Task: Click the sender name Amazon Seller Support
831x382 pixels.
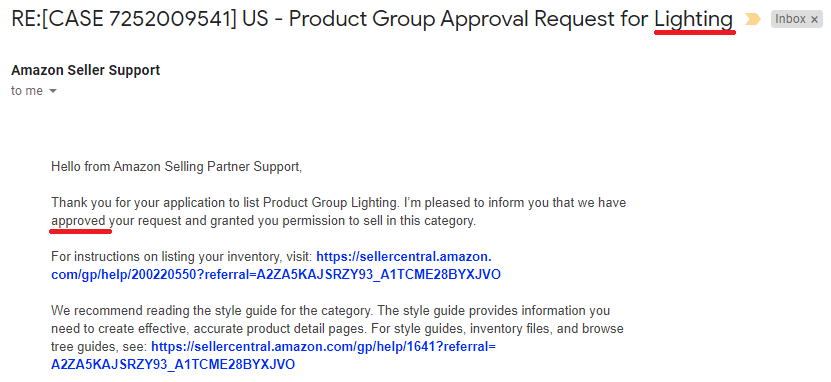Action: pos(85,70)
